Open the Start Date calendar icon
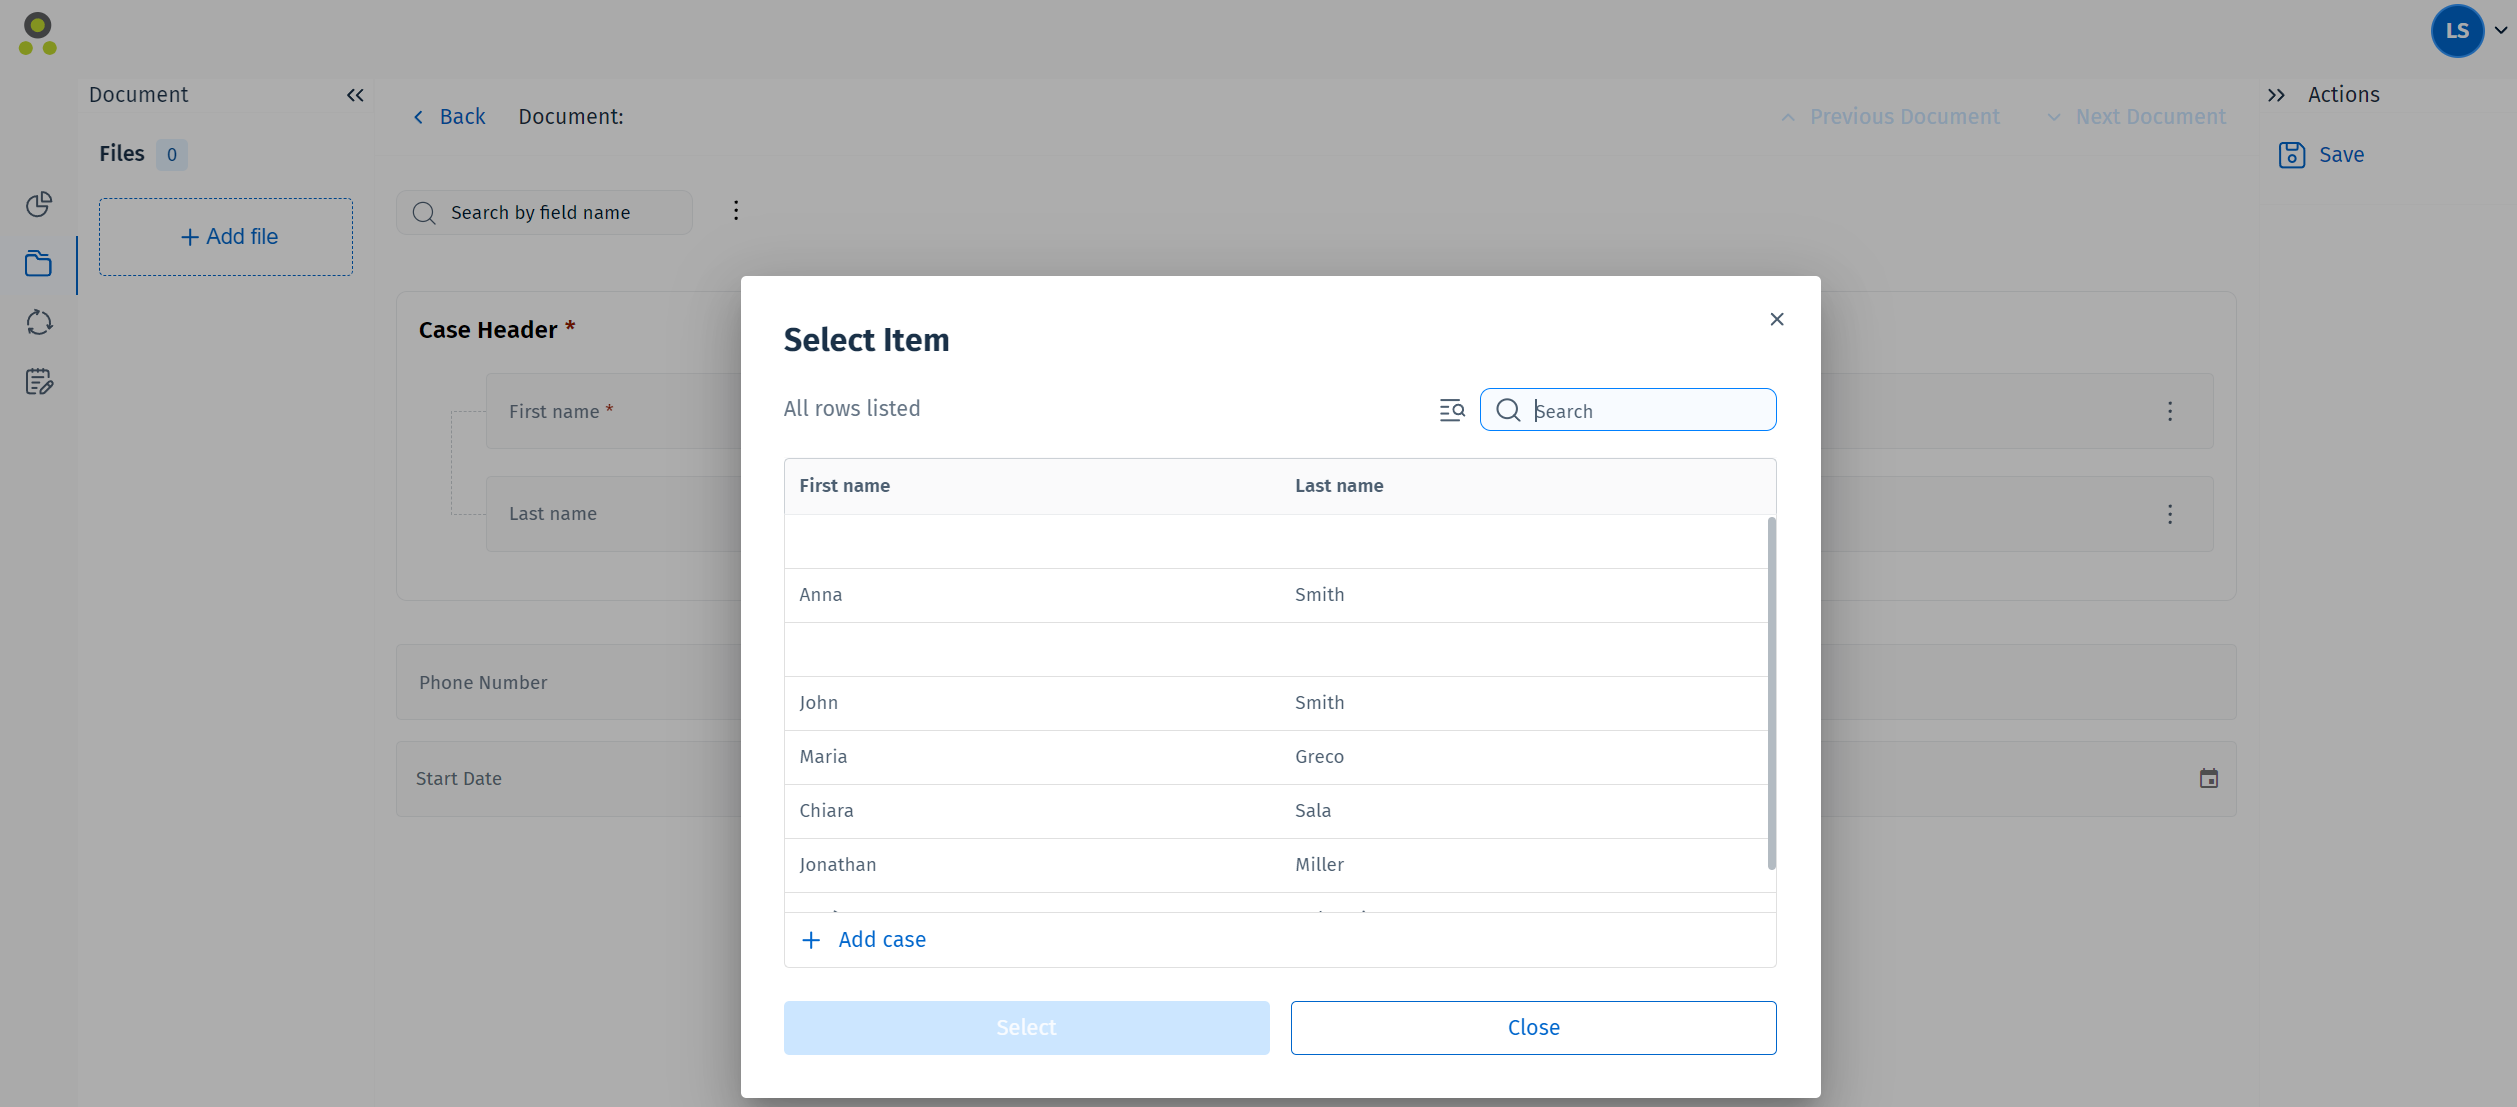The width and height of the screenshot is (2517, 1107). coord(2208,779)
